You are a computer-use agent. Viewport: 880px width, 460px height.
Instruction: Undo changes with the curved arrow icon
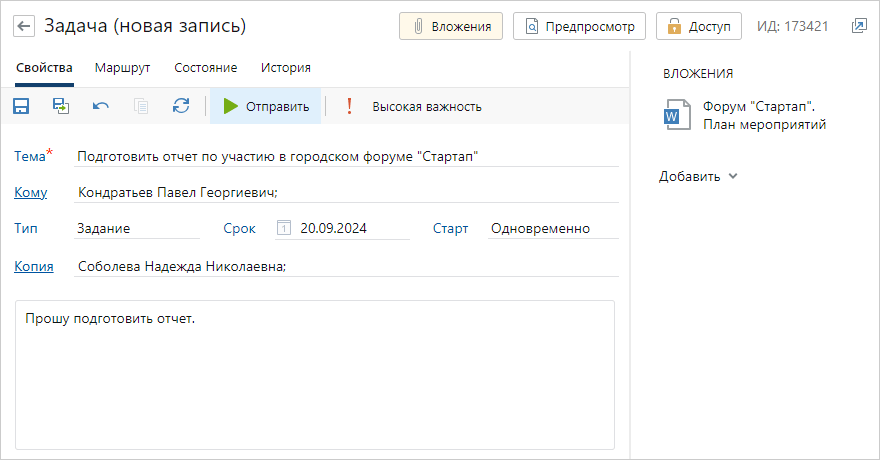101,106
